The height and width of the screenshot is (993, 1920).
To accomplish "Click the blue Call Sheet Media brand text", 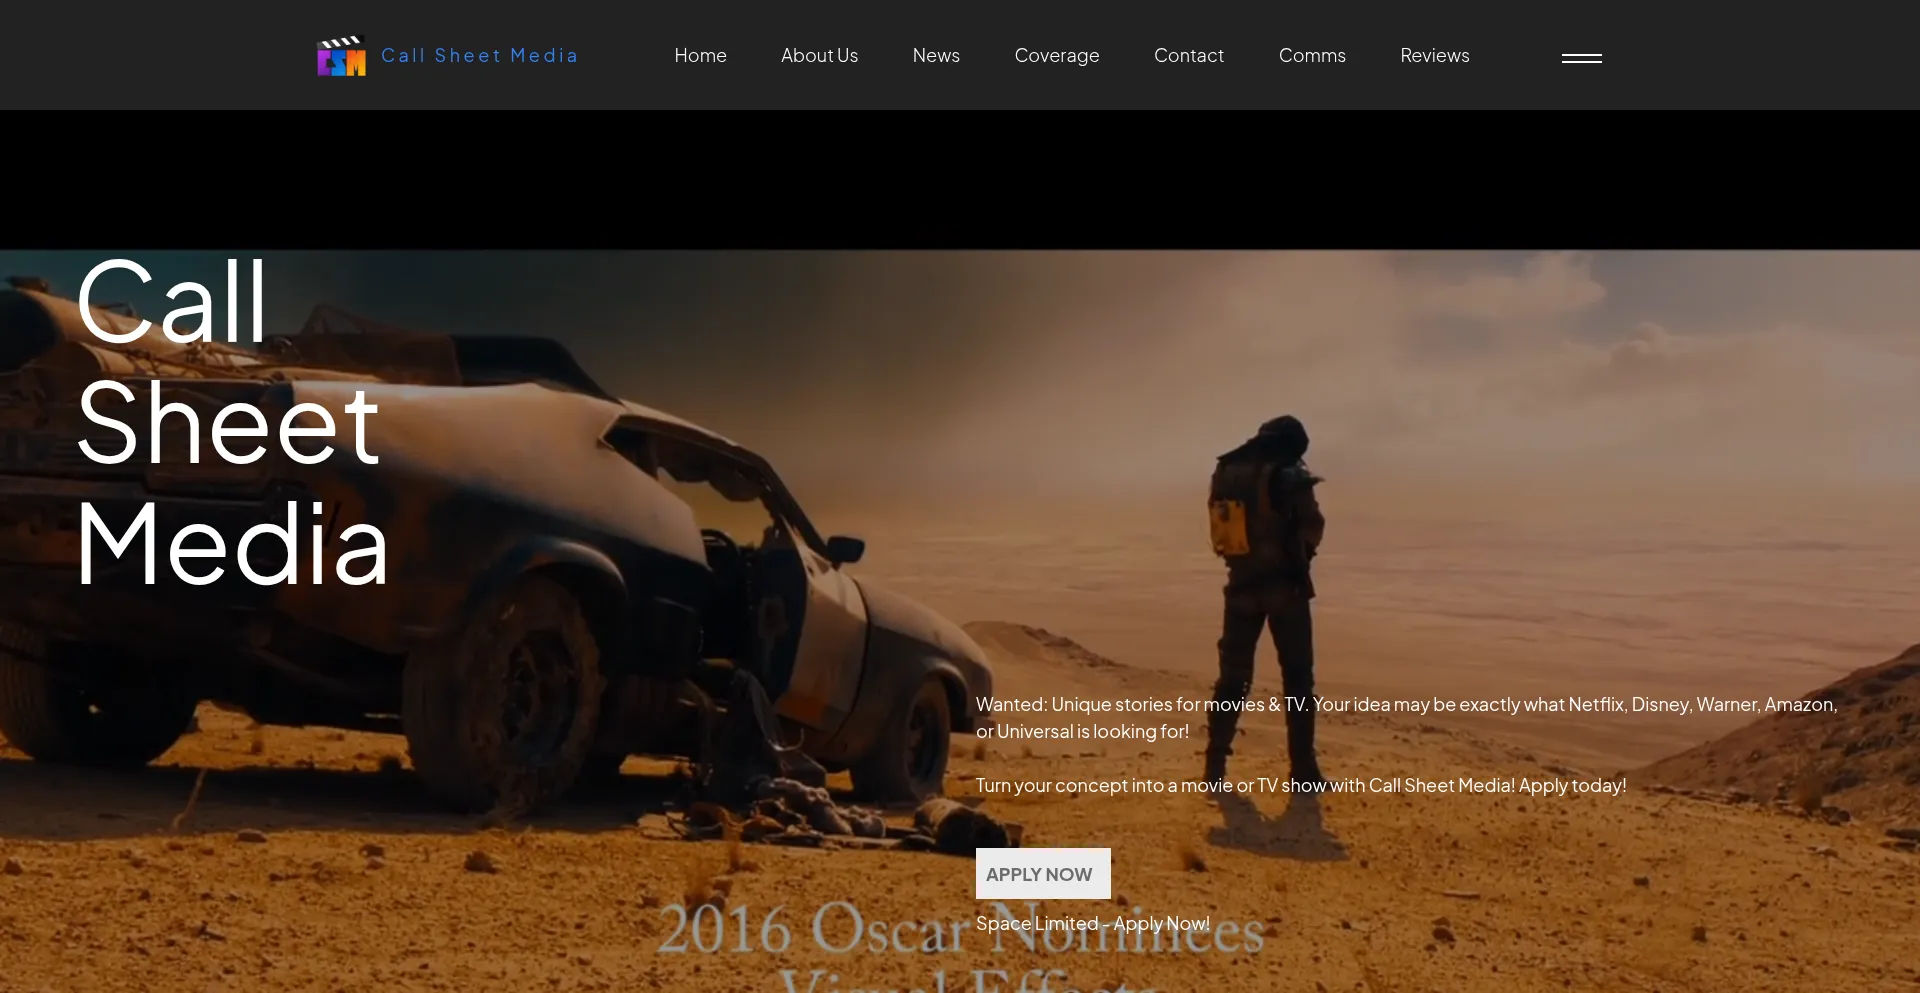I will tap(479, 56).
